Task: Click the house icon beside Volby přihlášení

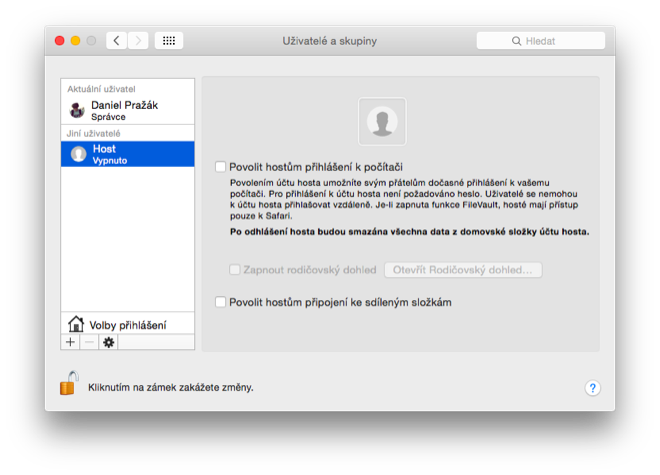Action: [x=76, y=324]
